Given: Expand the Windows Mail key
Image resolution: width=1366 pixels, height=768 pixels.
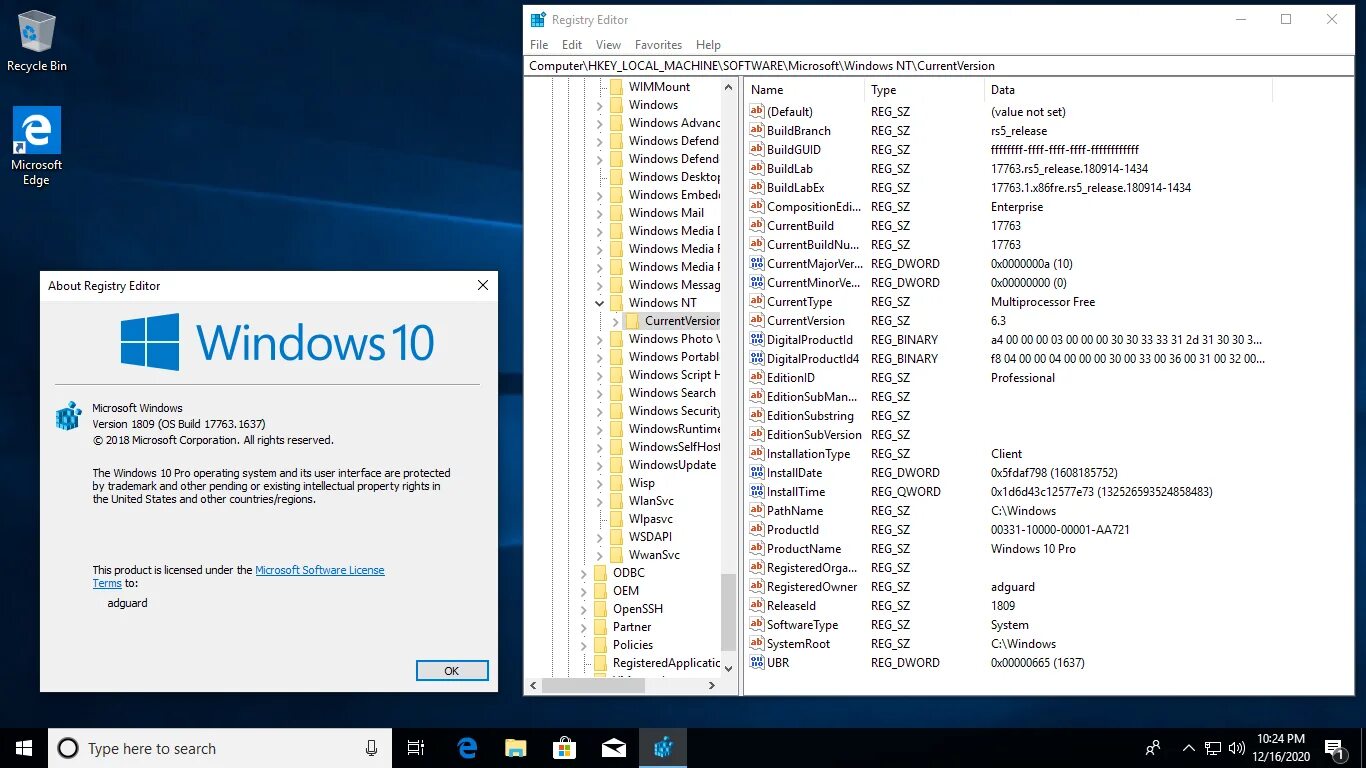Looking at the screenshot, I should [600, 213].
